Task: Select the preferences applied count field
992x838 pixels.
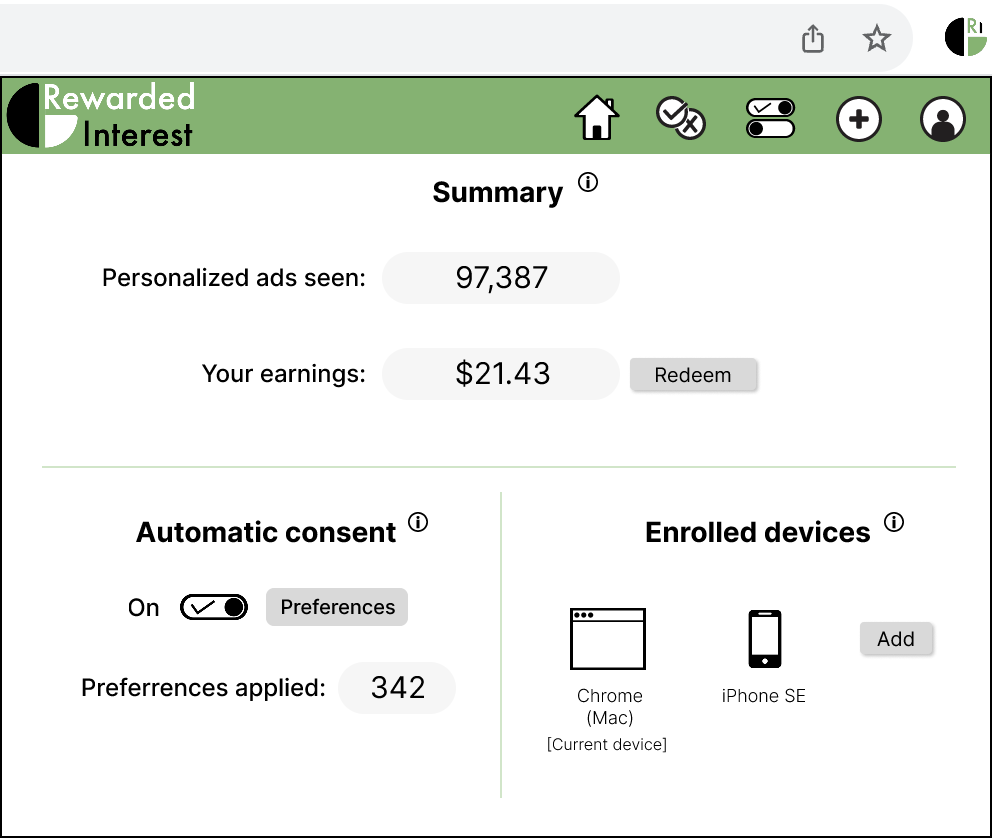Action: tap(397, 688)
